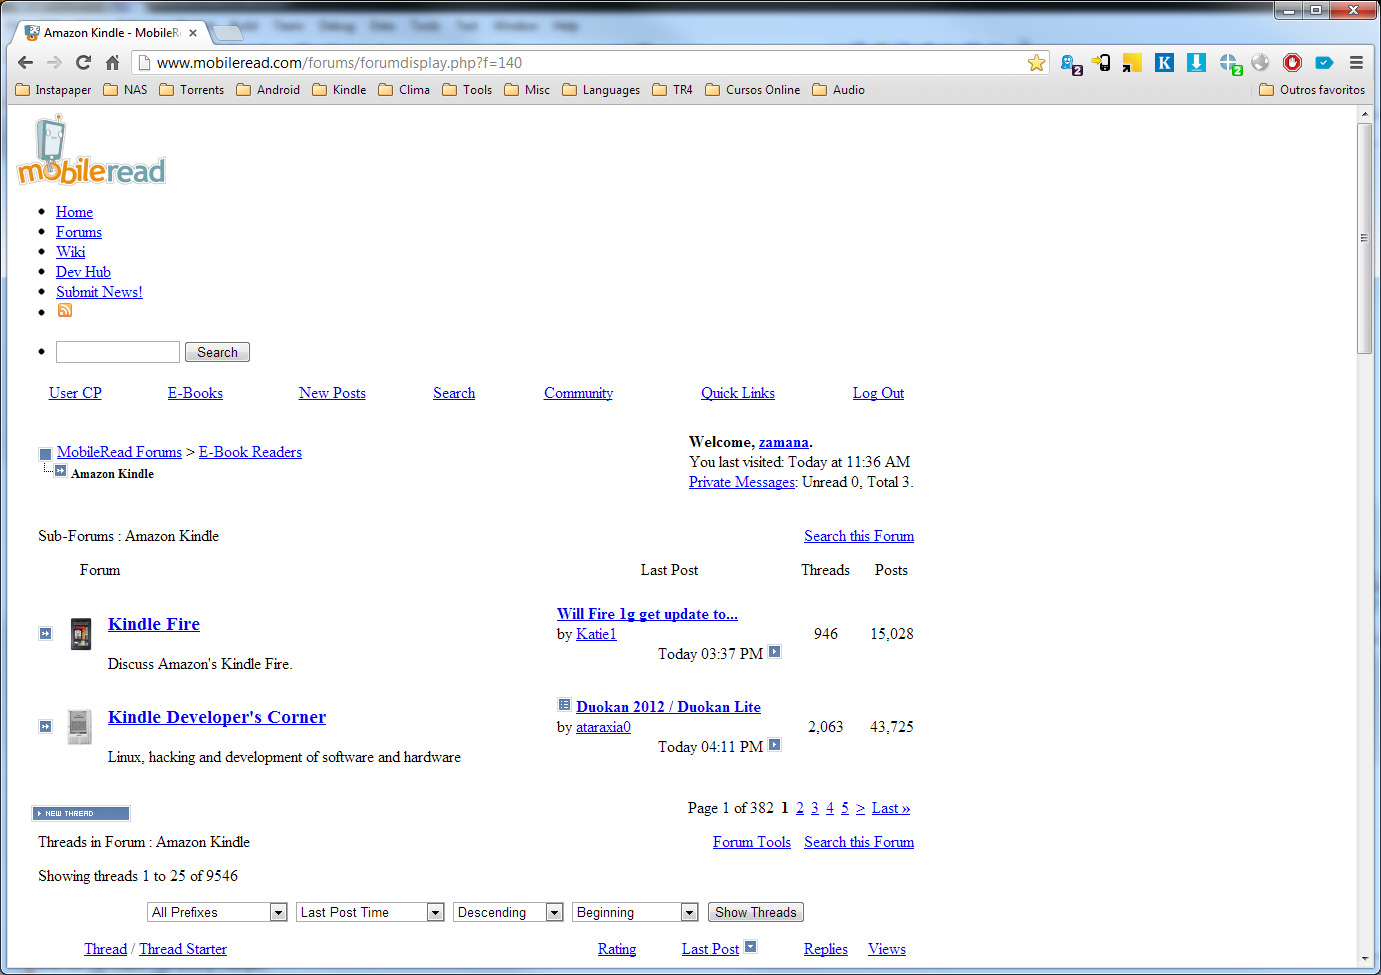
Task: Open the Last Post Time sort dropdown
Action: (370, 912)
